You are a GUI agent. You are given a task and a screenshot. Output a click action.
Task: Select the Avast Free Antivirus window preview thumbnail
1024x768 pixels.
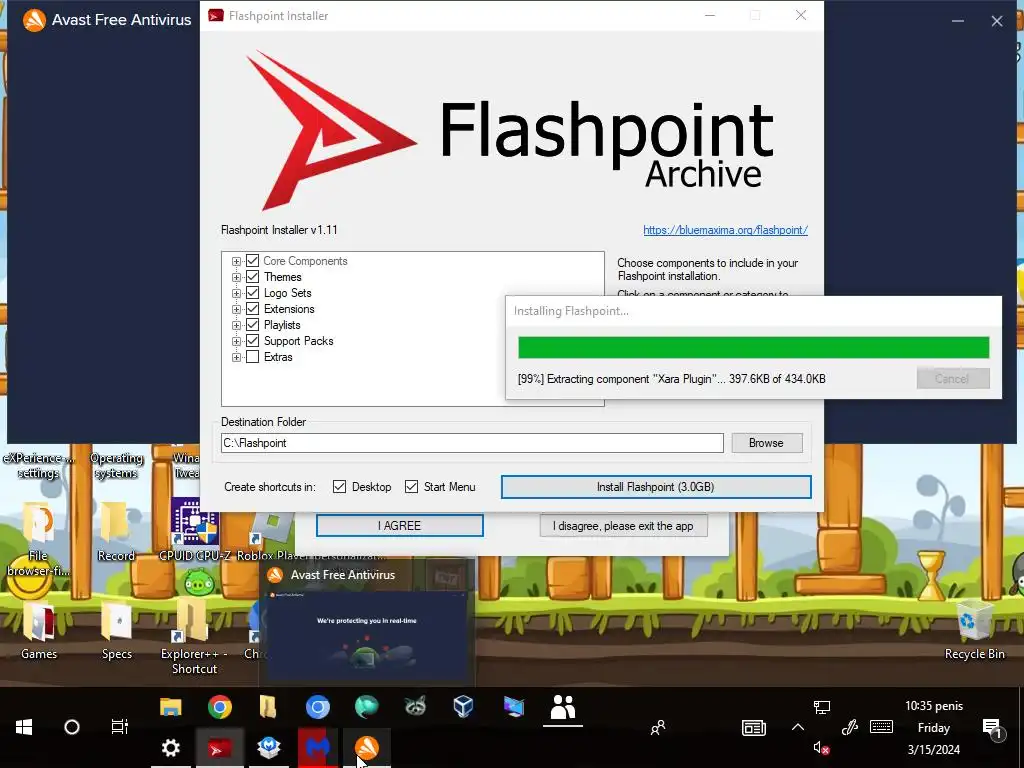point(366,621)
